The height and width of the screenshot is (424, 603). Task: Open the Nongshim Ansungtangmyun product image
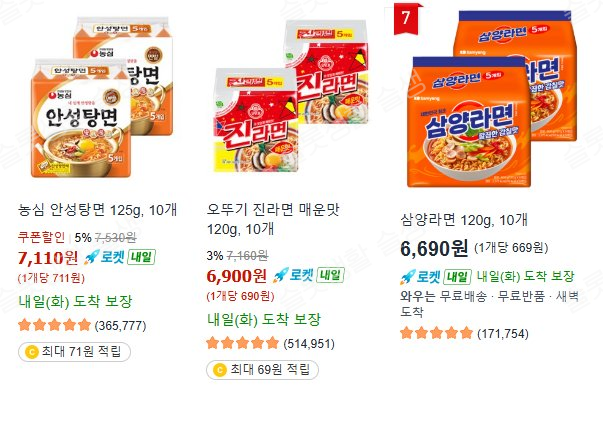coord(102,97)
